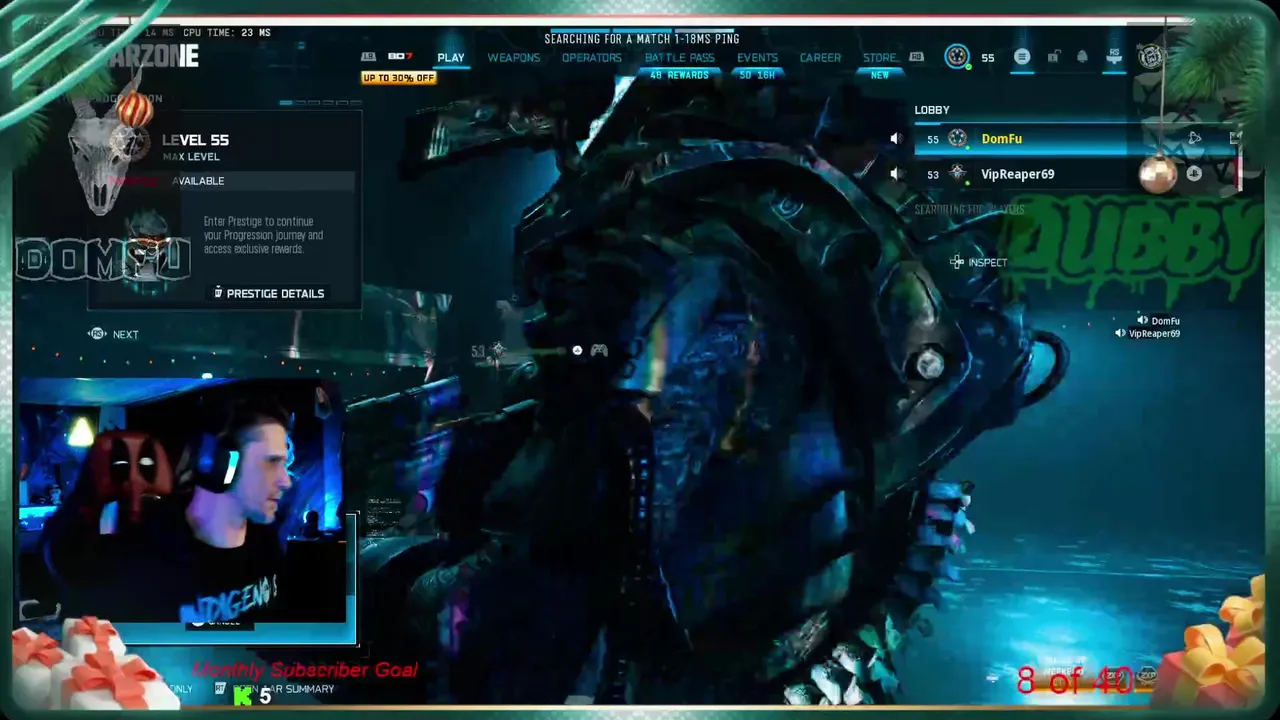This screenshot has width=1280, height=720.
Task: Click the LOBBY heading
Action: pyautogui.click(x=932, y=110)
